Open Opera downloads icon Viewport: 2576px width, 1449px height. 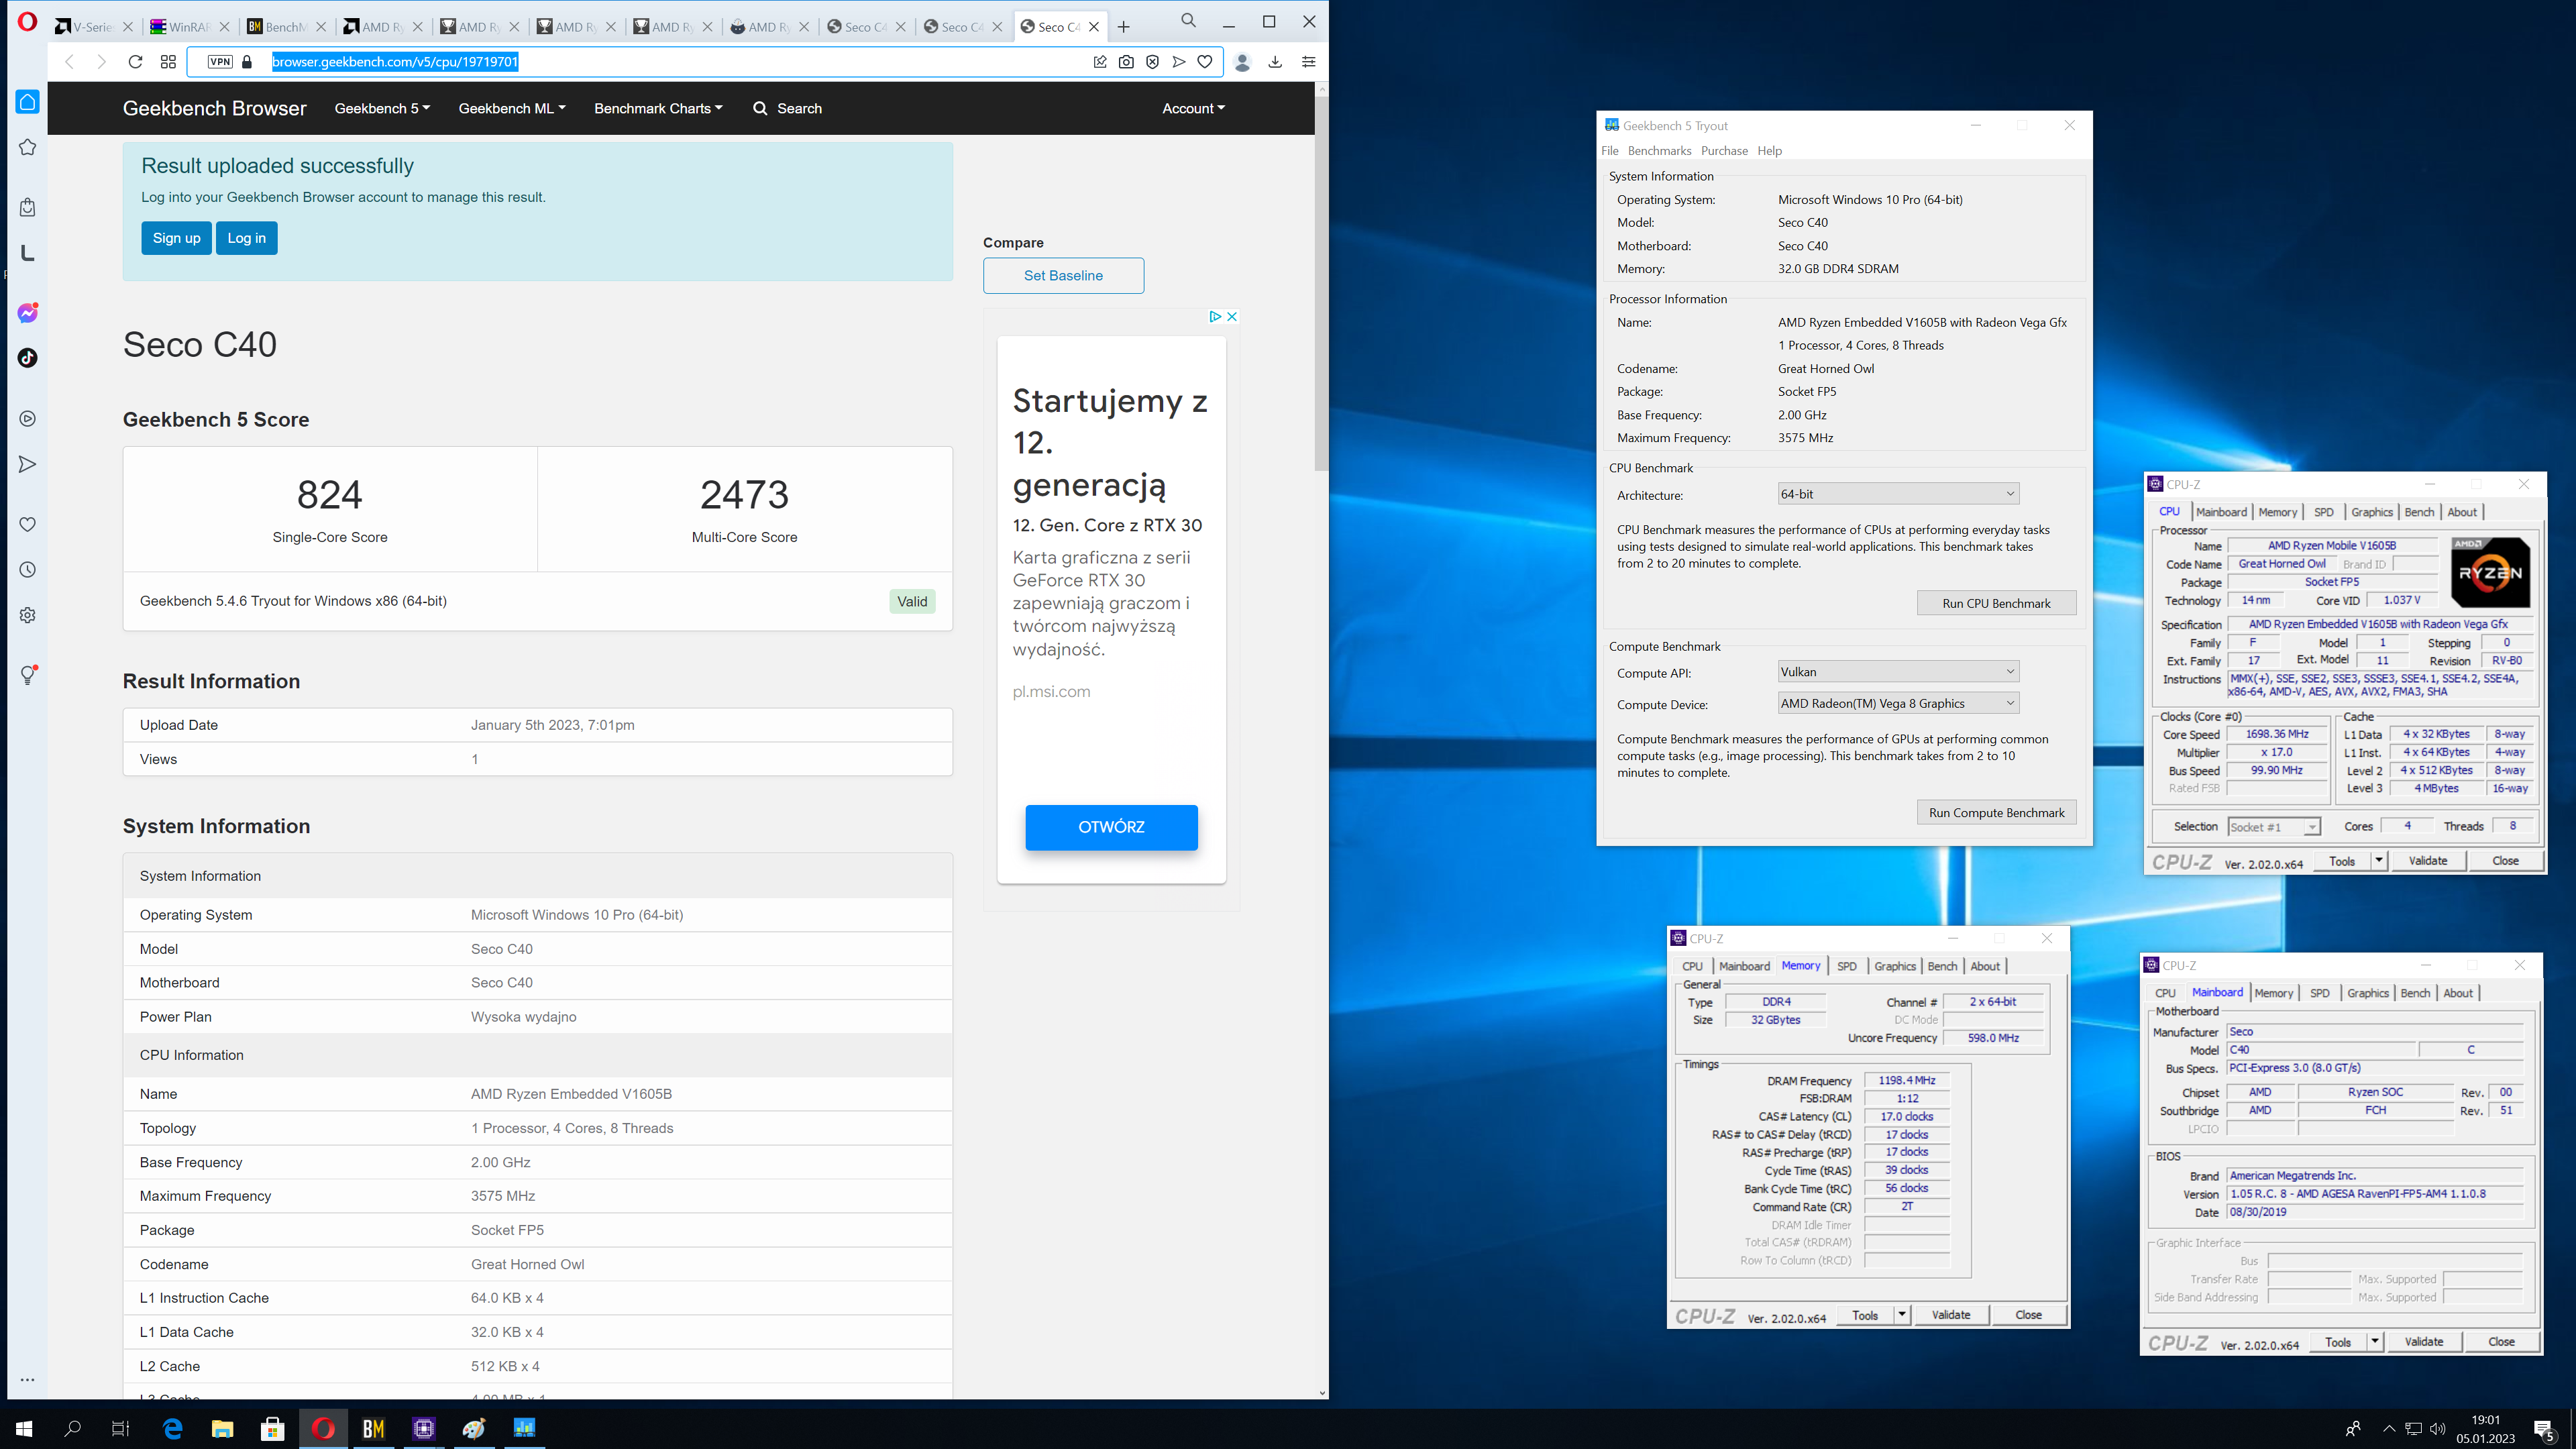[1275, 62]
